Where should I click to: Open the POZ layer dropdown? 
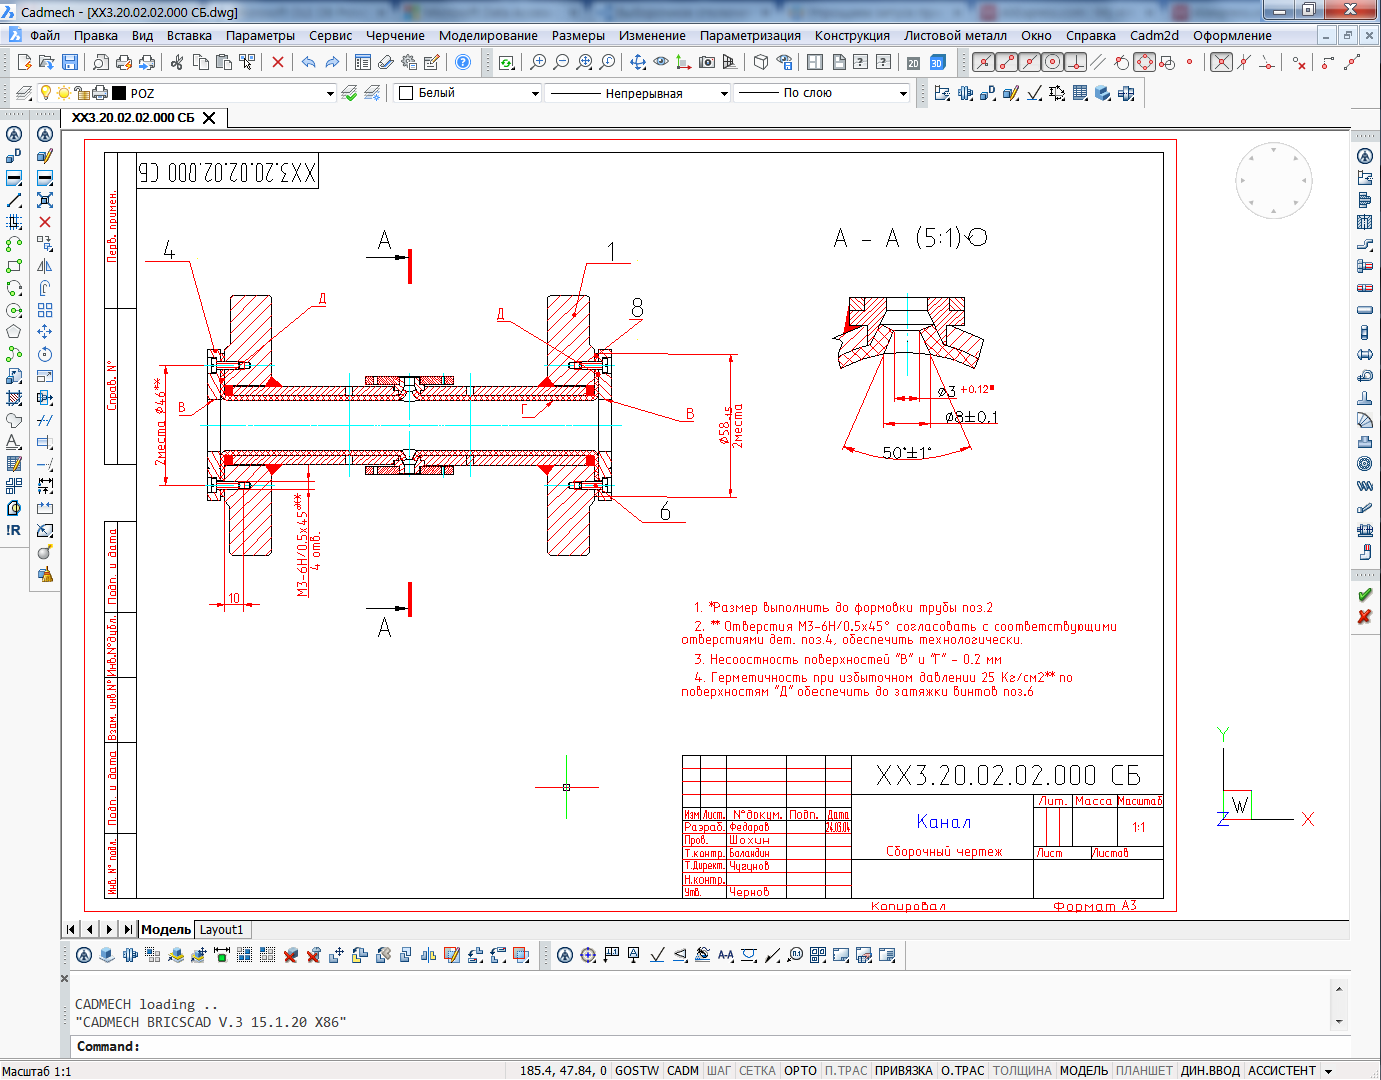pos(330,93)
